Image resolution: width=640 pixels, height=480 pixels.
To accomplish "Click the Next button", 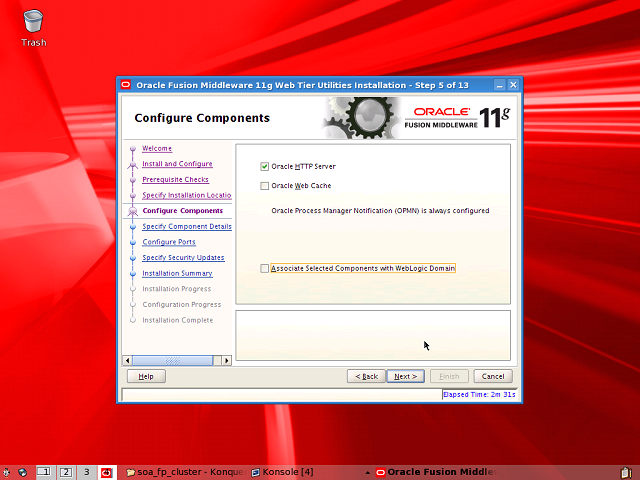I will pyautogui.click(x=405, y=376).
